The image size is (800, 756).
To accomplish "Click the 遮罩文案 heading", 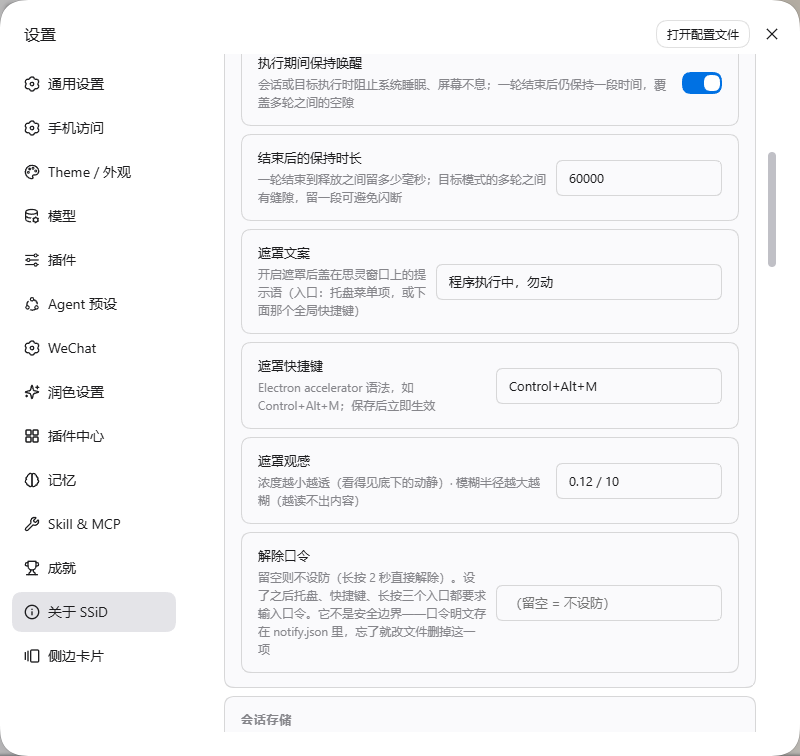I will click(x=284, y=253).
